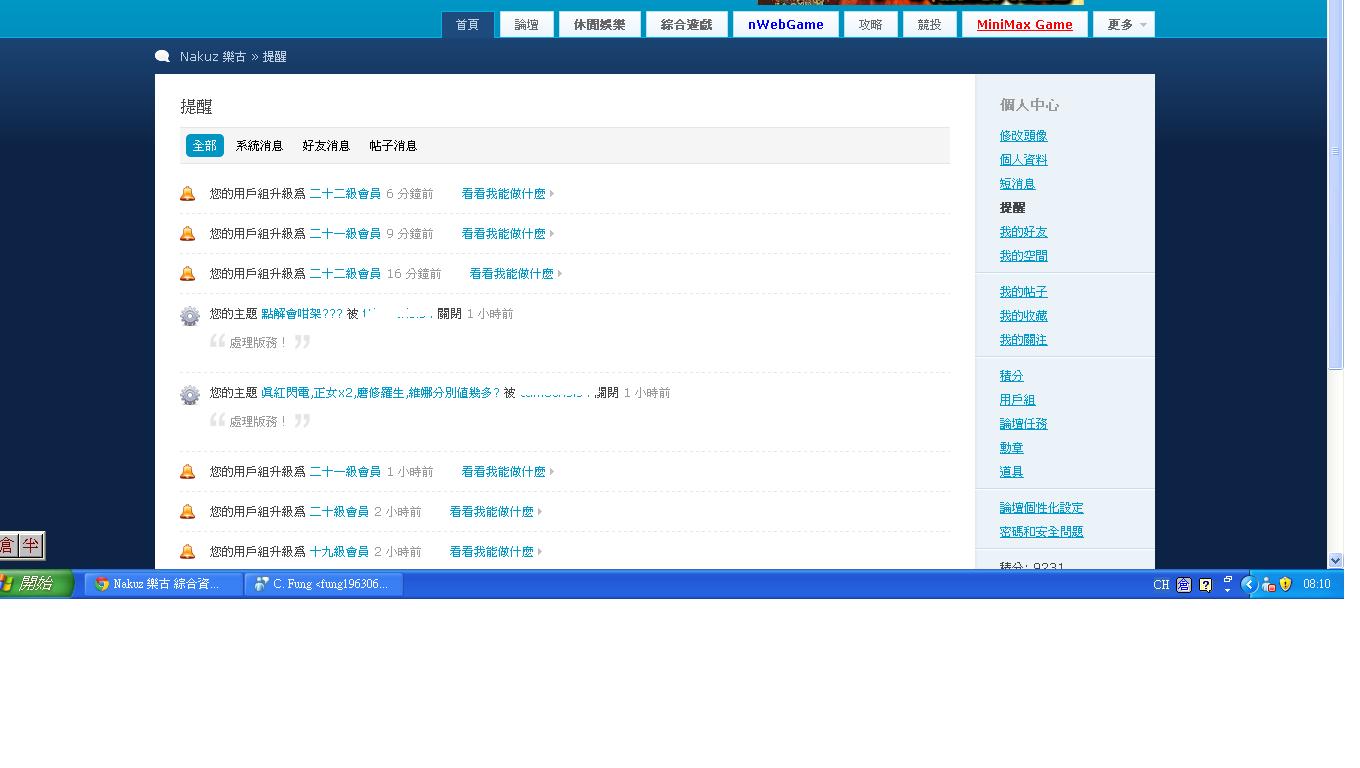Click the speech bubble icon before Nakuz 樂古
This screenshot has width=1360, height=768.
(x=162, y=57)
